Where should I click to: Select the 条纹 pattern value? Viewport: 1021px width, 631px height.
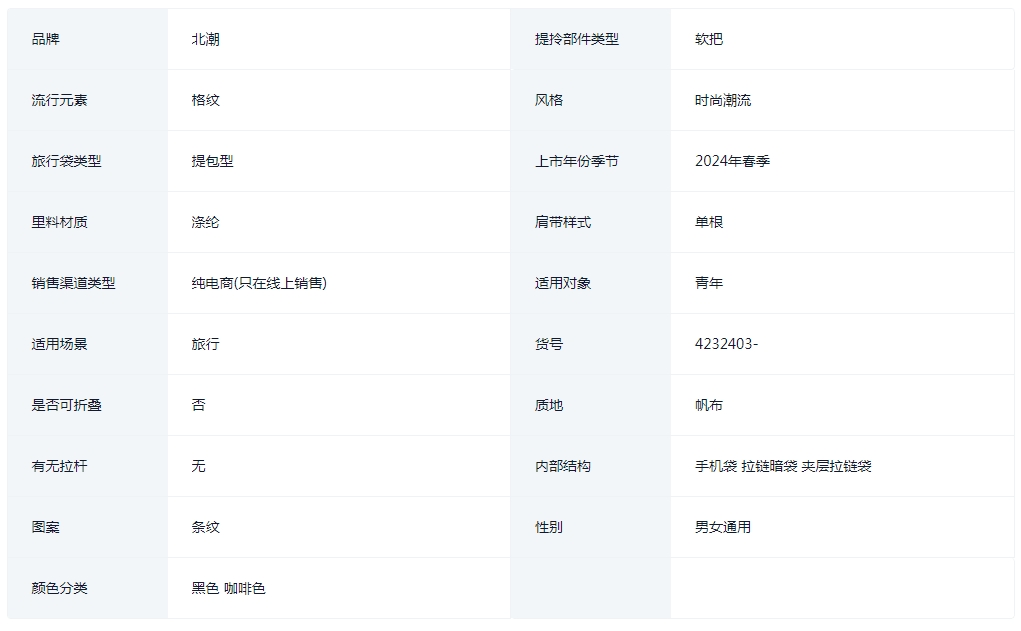coord(205,527)
